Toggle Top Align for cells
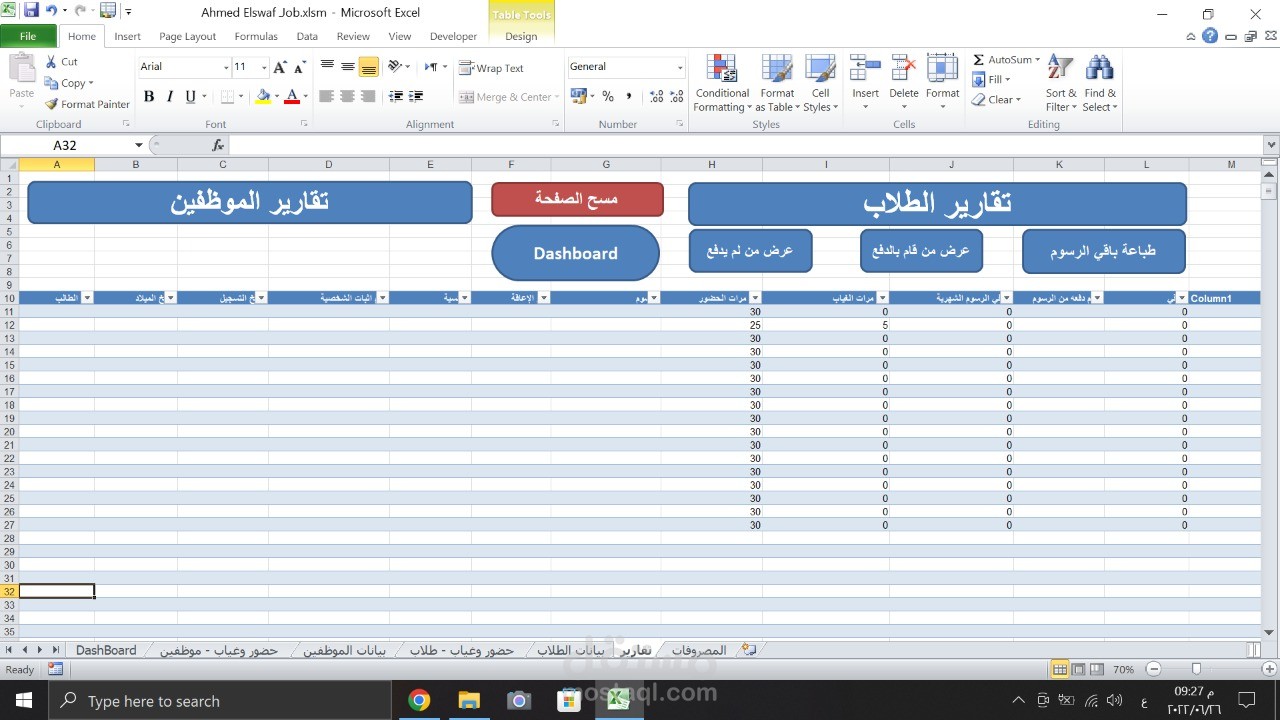Image resolution: width=1280 pixels, height=720 pixels. pyautogui.click(x=327, y=67)
